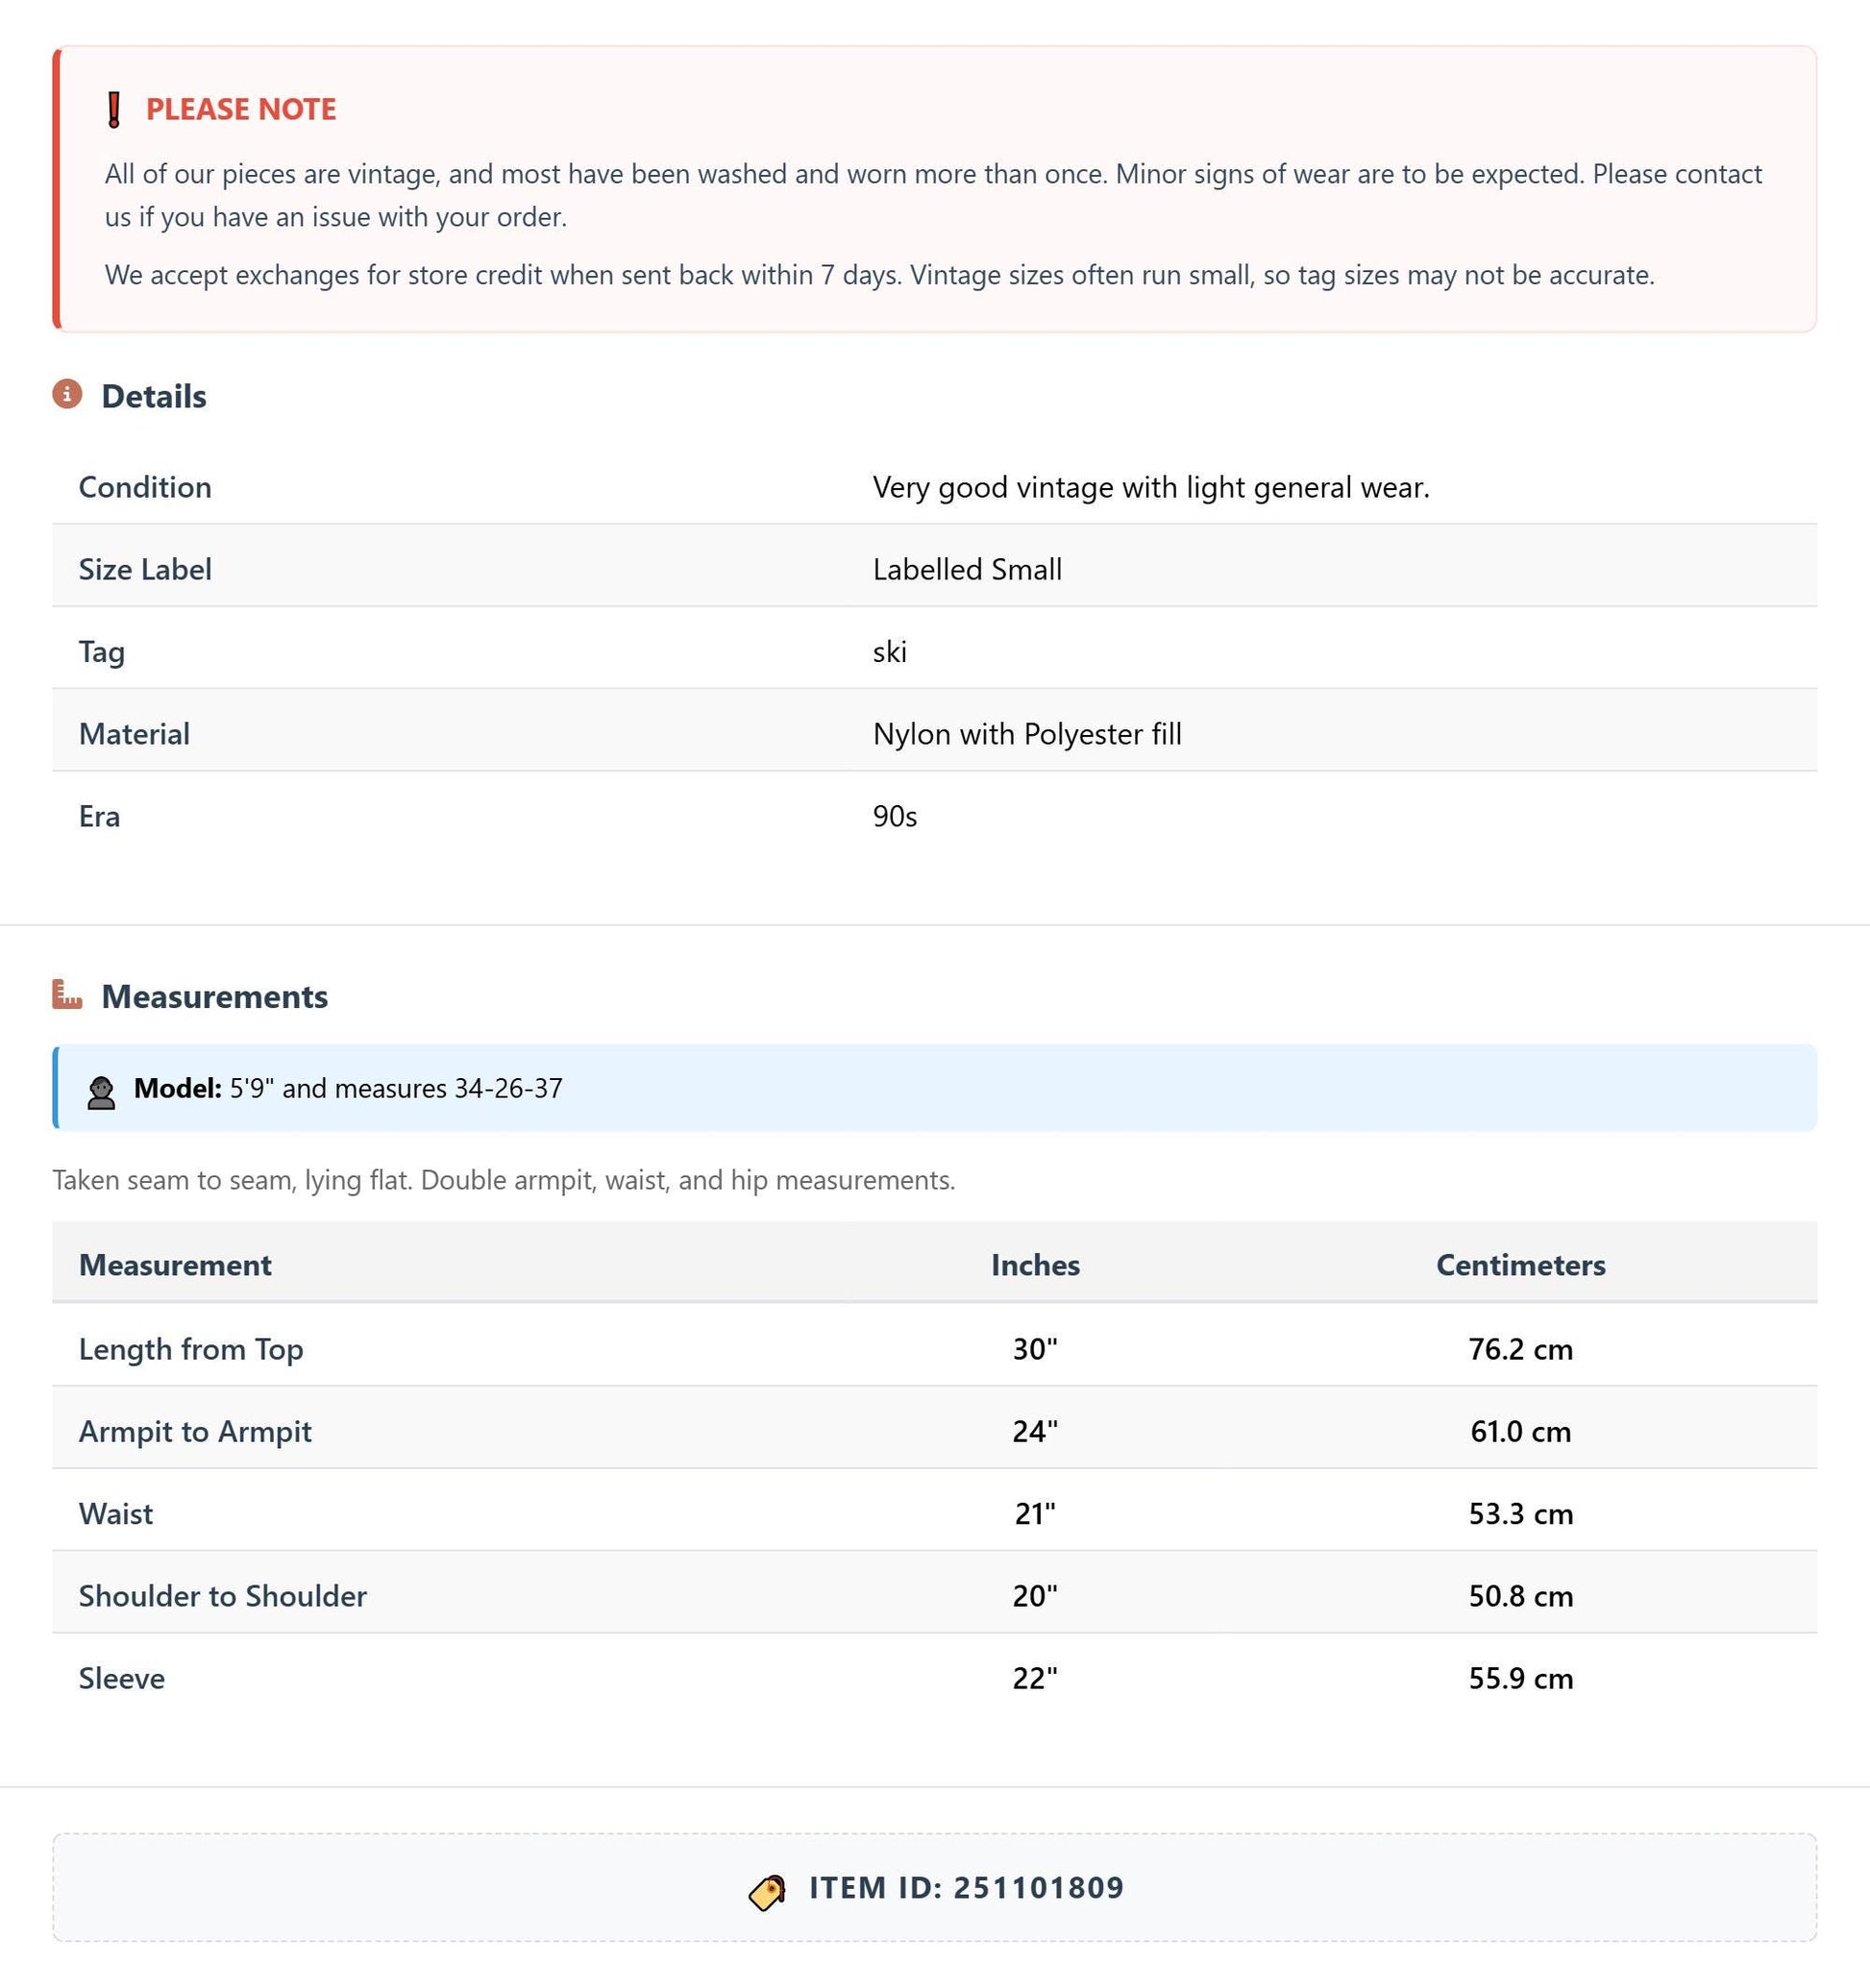
Task: Select the Condition row value text
Action: (x=1151, y=487)
